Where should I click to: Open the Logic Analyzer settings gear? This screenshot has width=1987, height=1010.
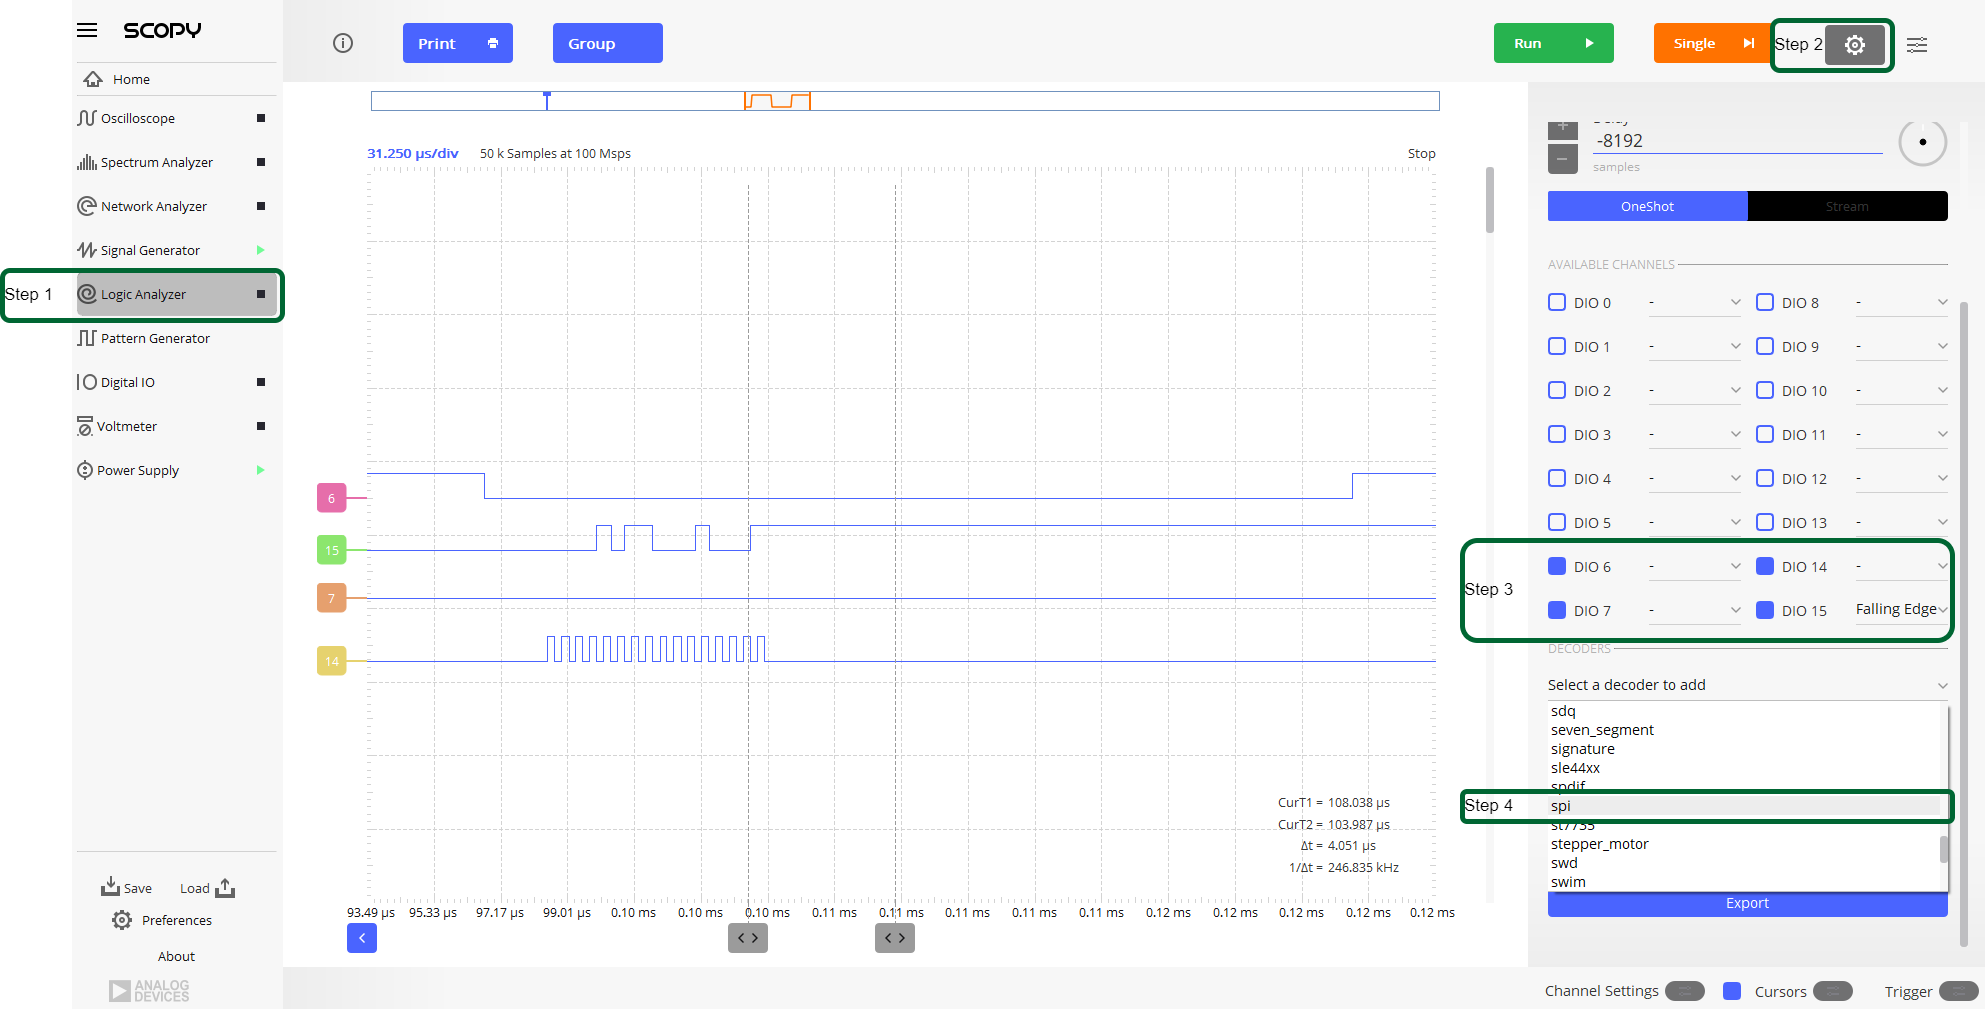1856,44
